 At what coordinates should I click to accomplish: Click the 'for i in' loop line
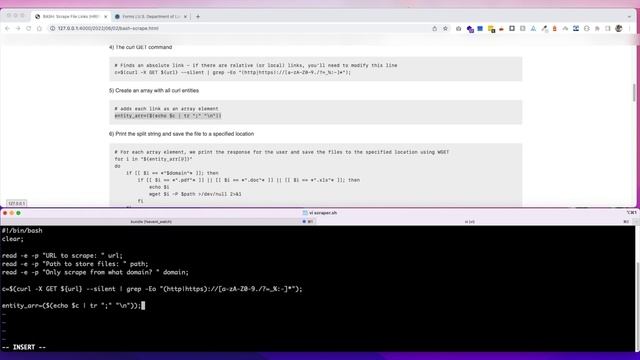pyautogui.click(x=153, y=159)
